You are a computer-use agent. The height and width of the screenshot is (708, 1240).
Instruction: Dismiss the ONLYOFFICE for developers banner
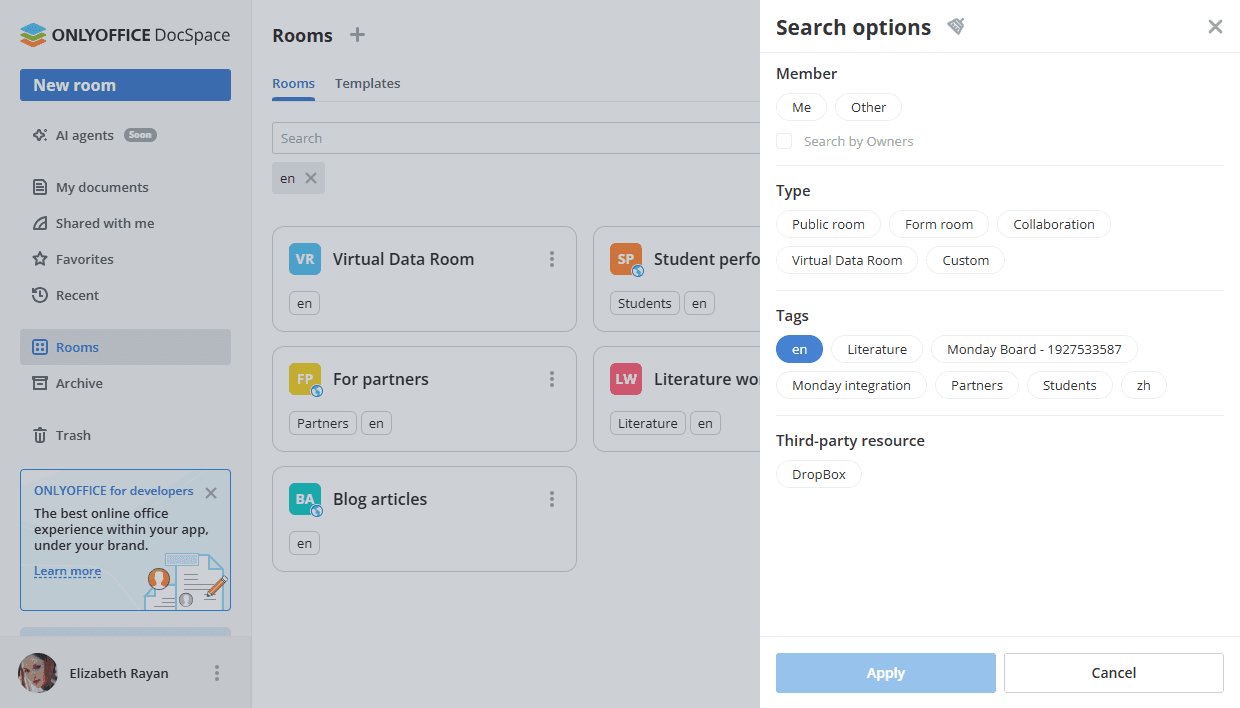click(x=211, y=492)
